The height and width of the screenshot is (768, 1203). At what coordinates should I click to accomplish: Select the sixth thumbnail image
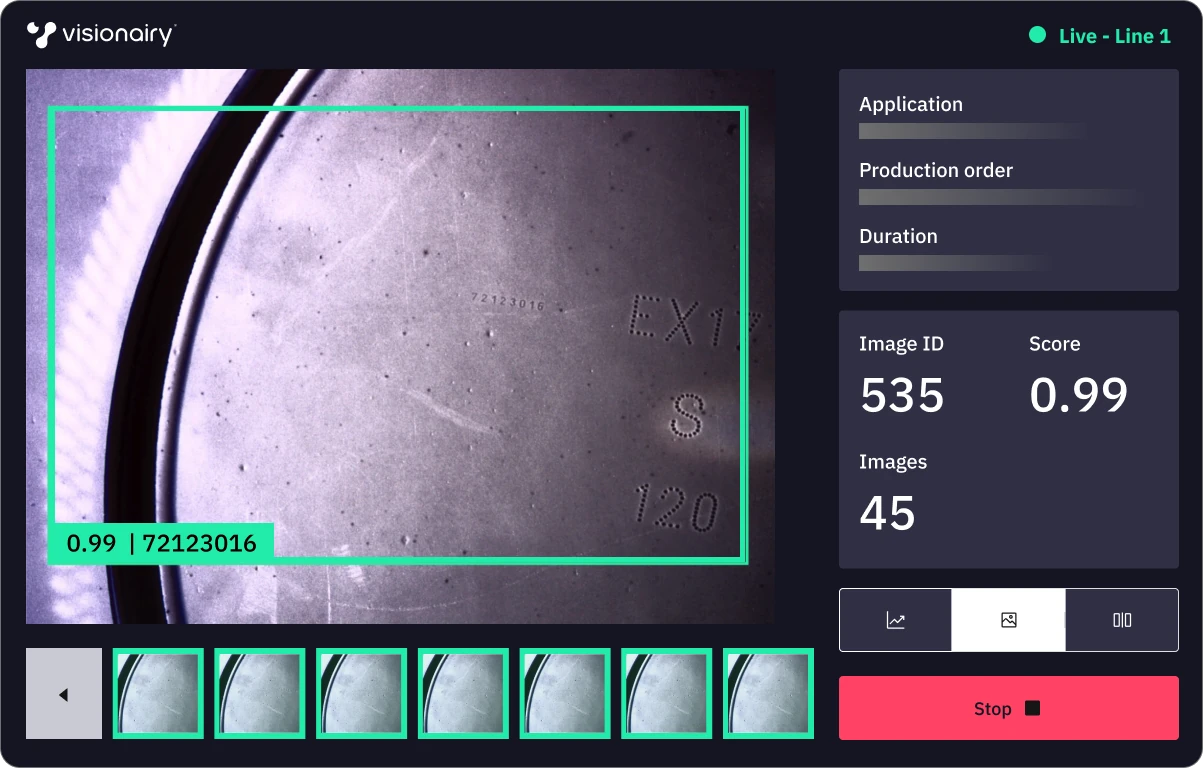667,694
